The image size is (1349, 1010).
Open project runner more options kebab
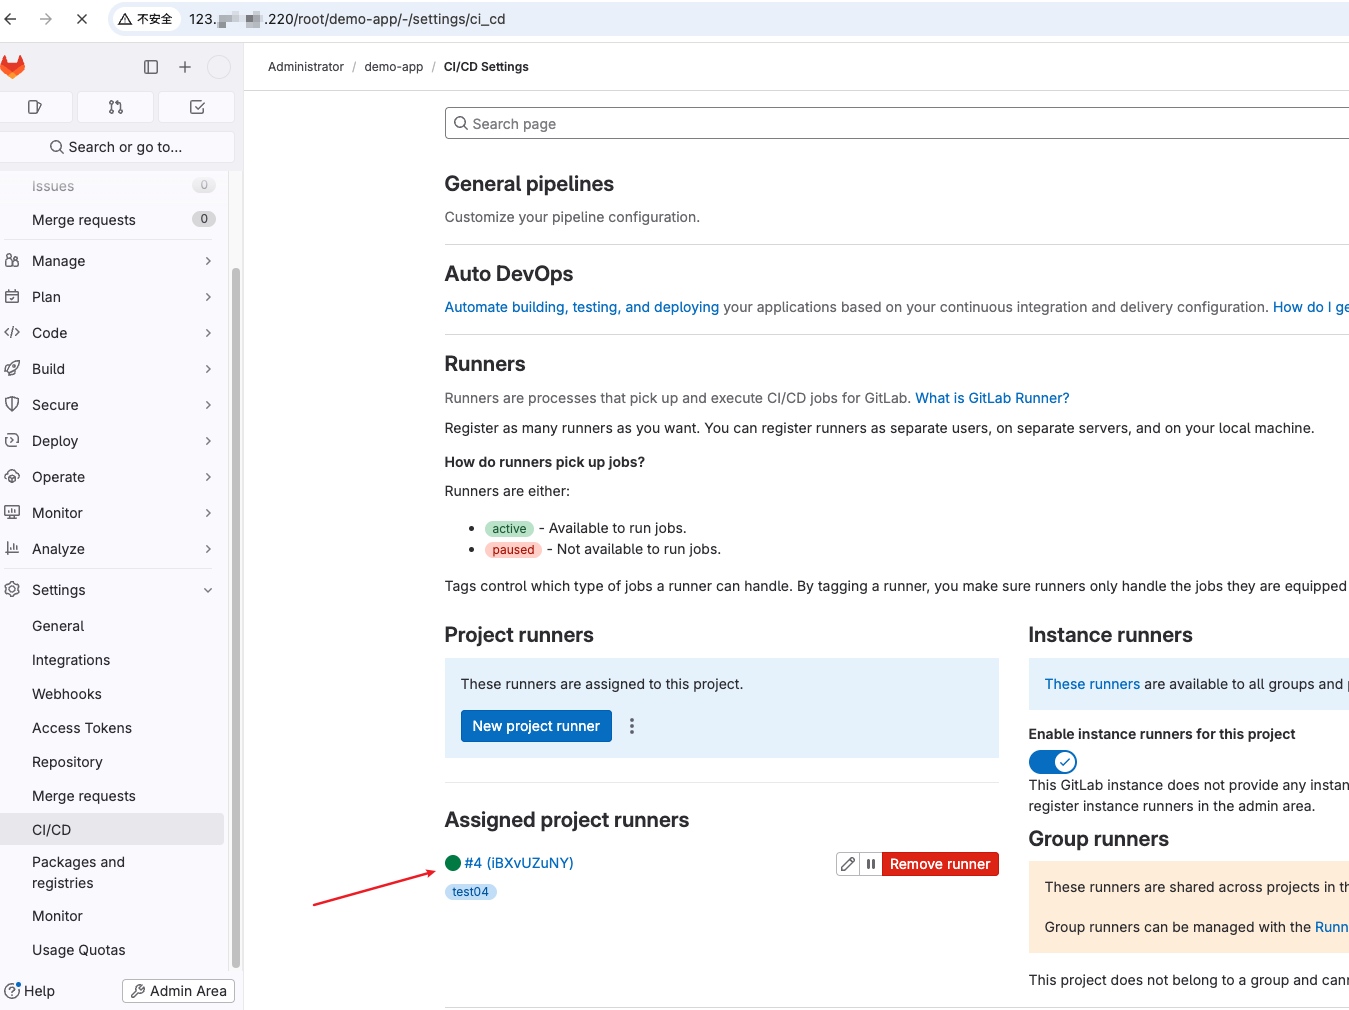pos(632,726)
